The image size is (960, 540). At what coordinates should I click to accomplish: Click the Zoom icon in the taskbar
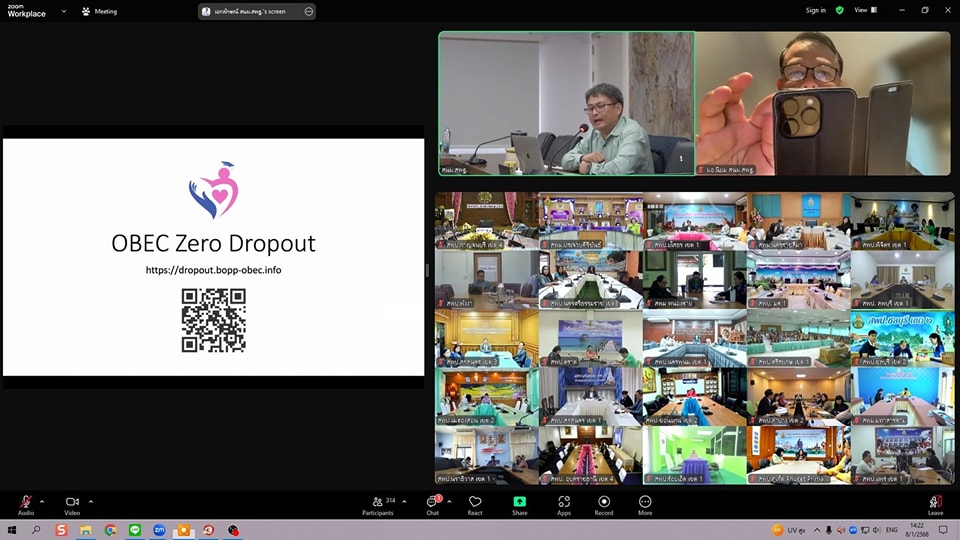pos(159,530)
